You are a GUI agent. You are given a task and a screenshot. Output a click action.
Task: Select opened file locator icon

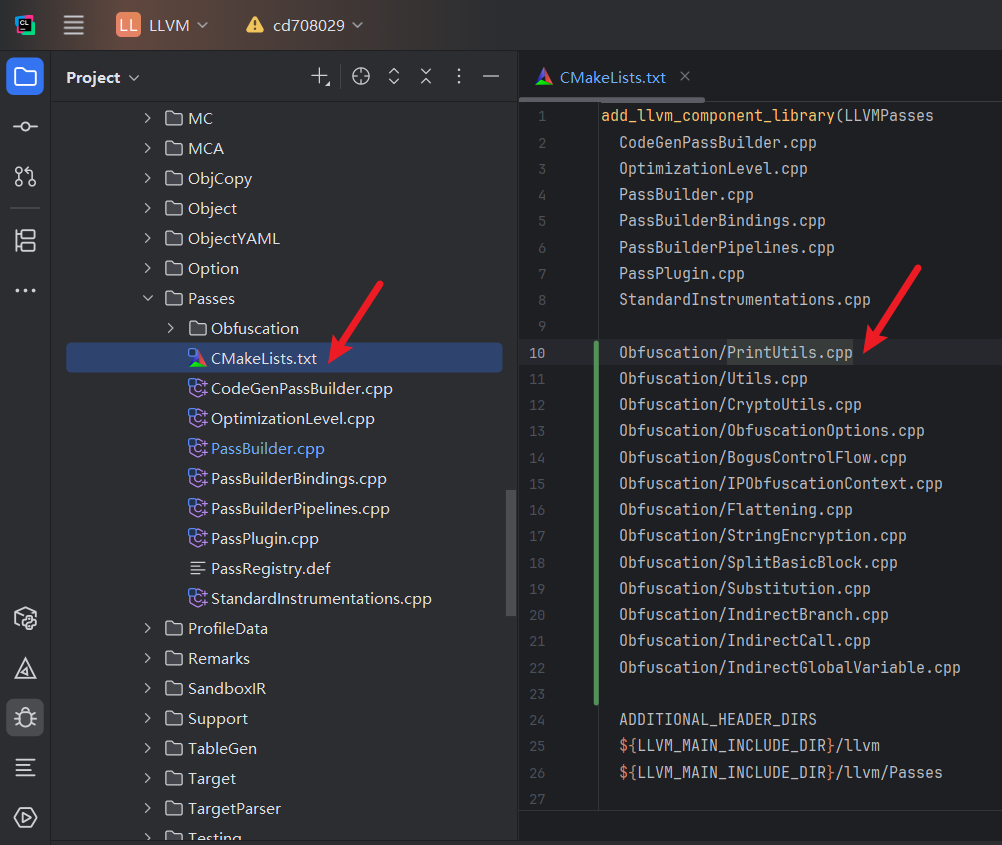[361, 77]
